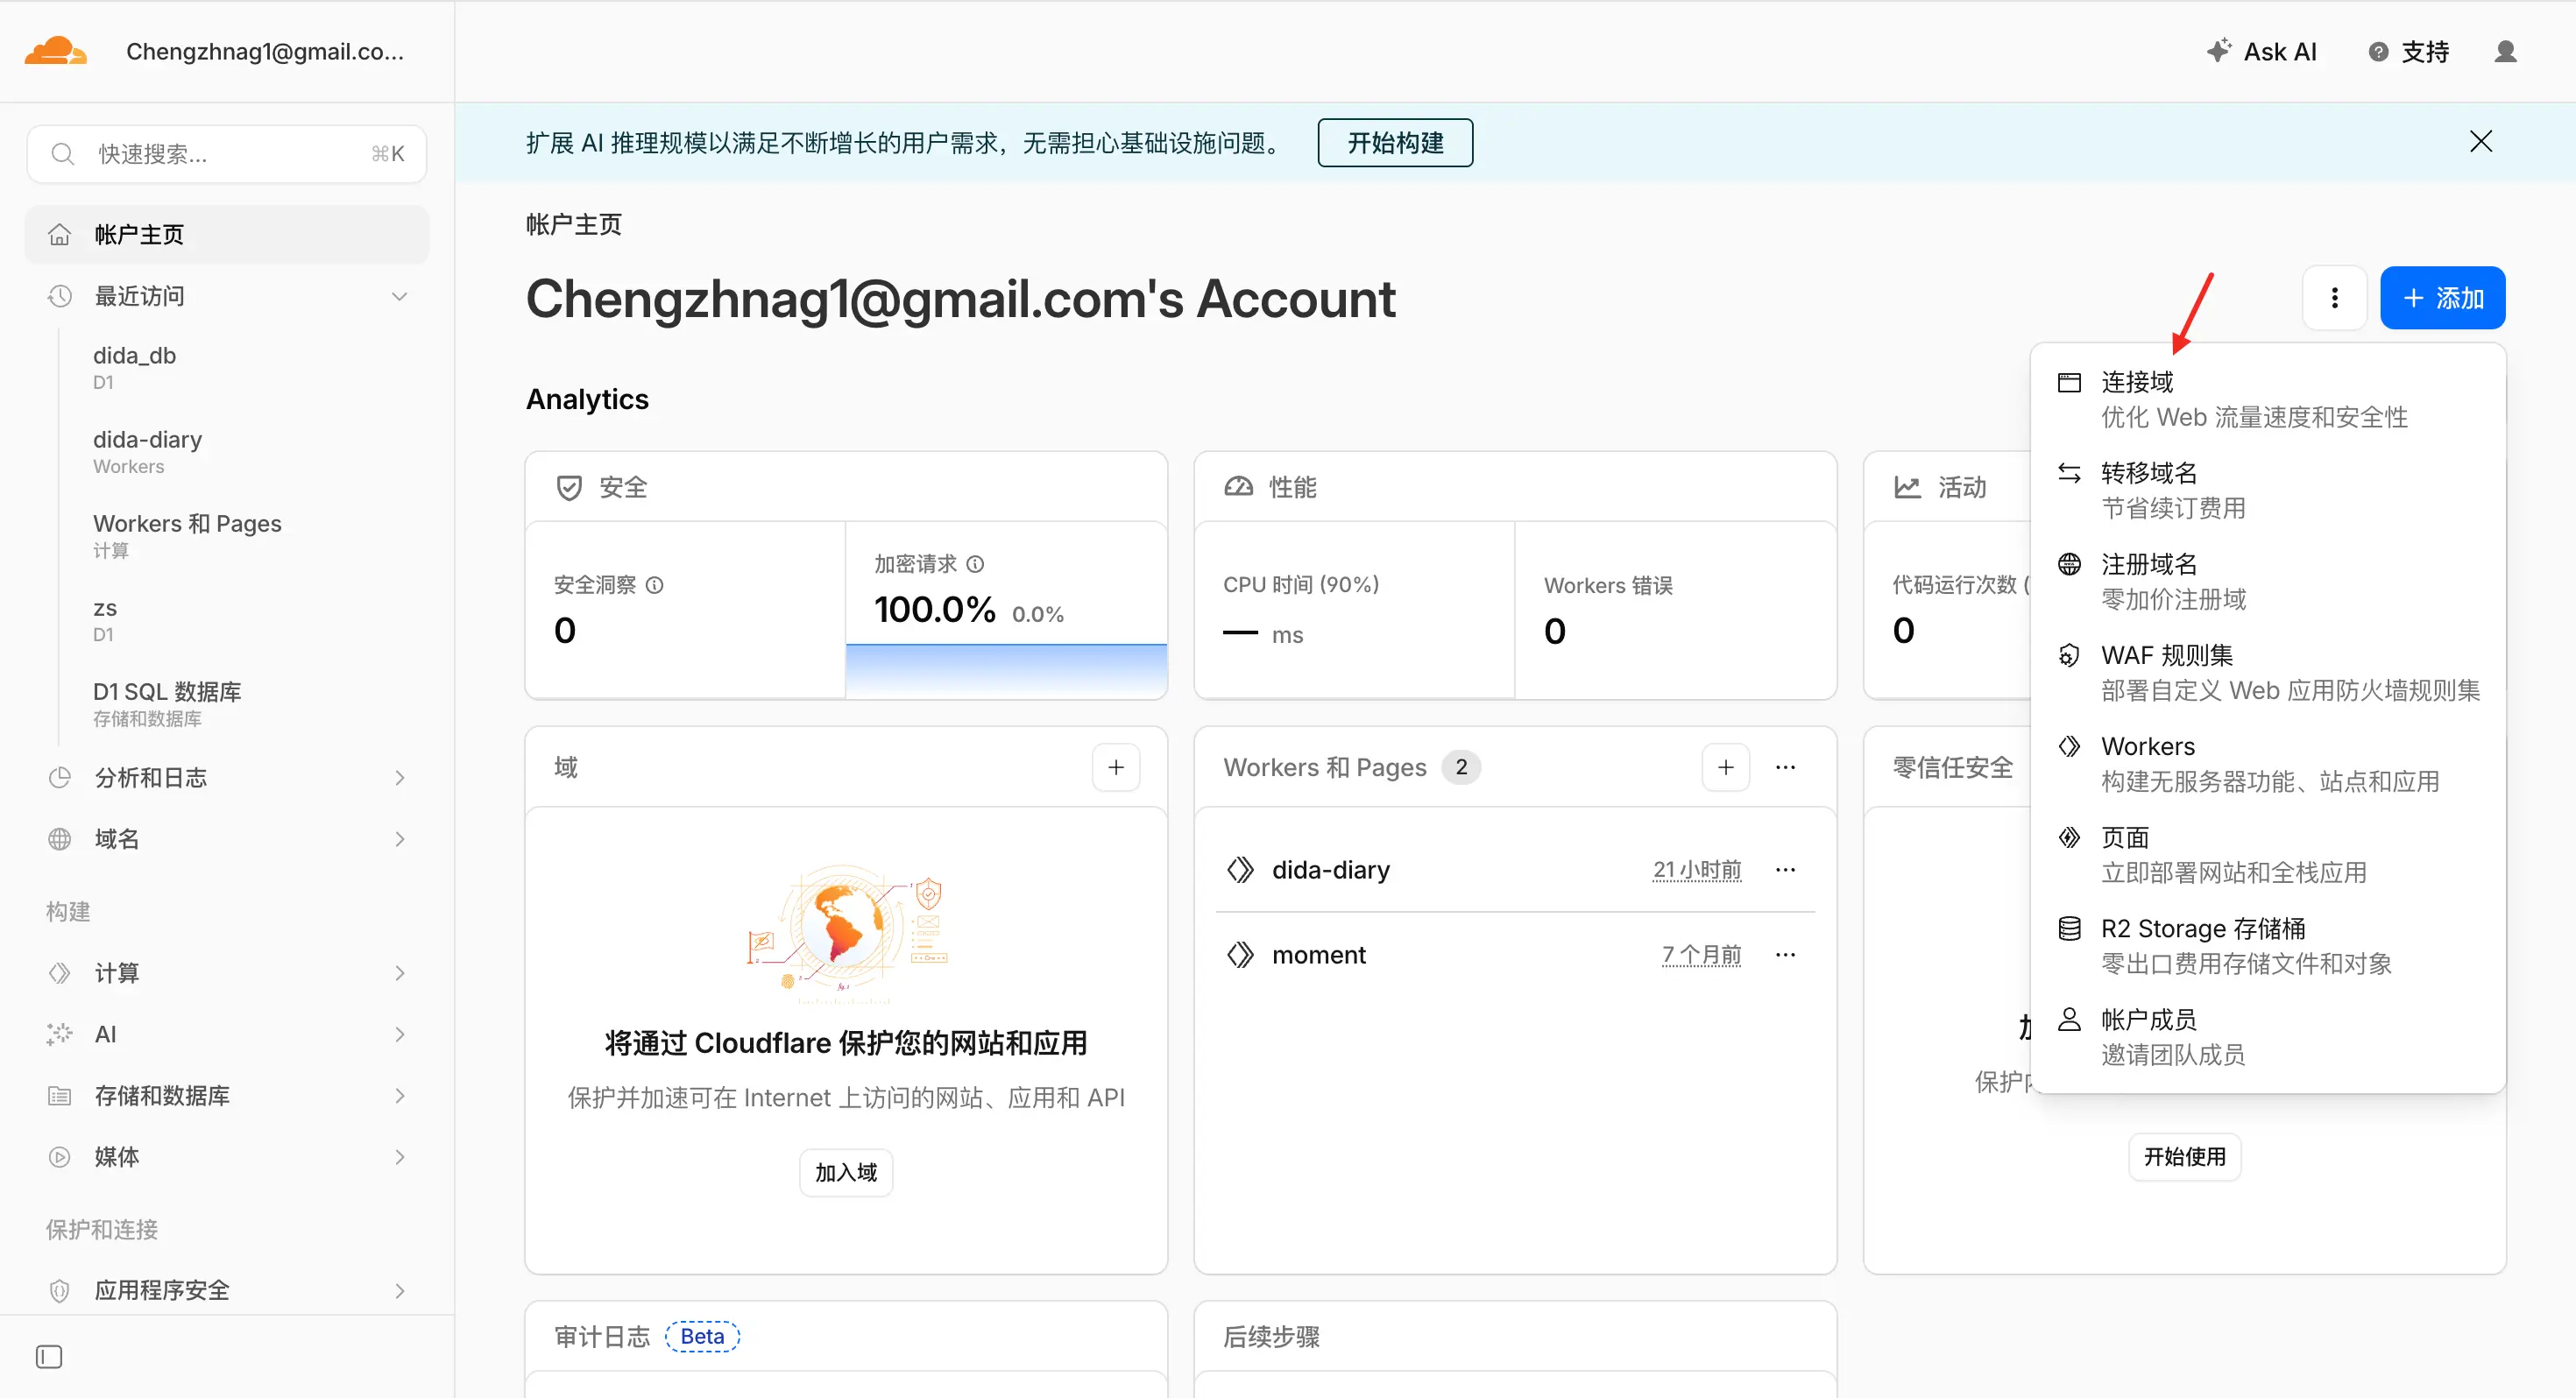Focus the 快速搜索 search field

click(x=228, y=154)
